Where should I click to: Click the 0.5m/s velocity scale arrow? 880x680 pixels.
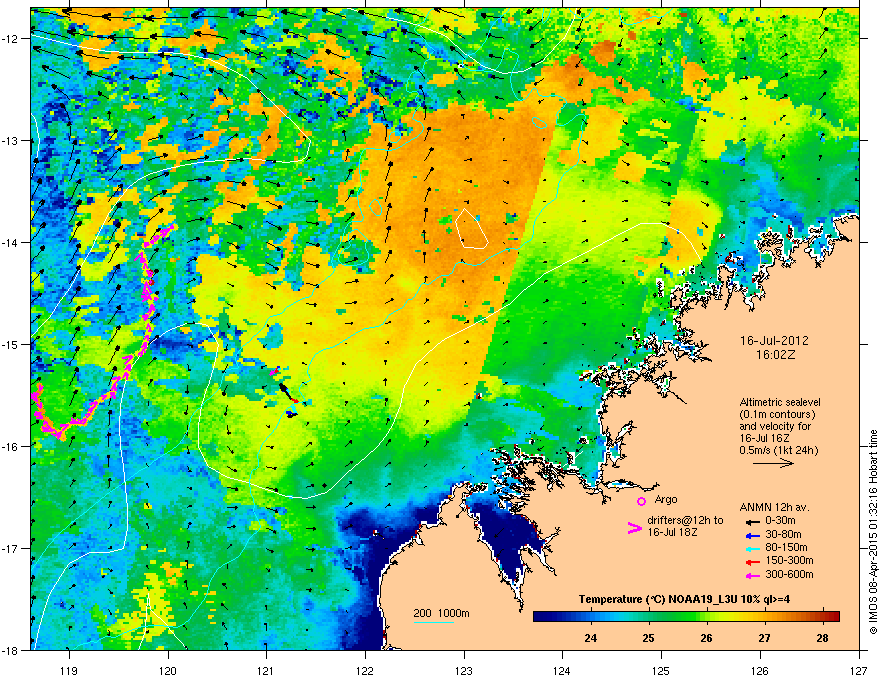coord(773,463)
